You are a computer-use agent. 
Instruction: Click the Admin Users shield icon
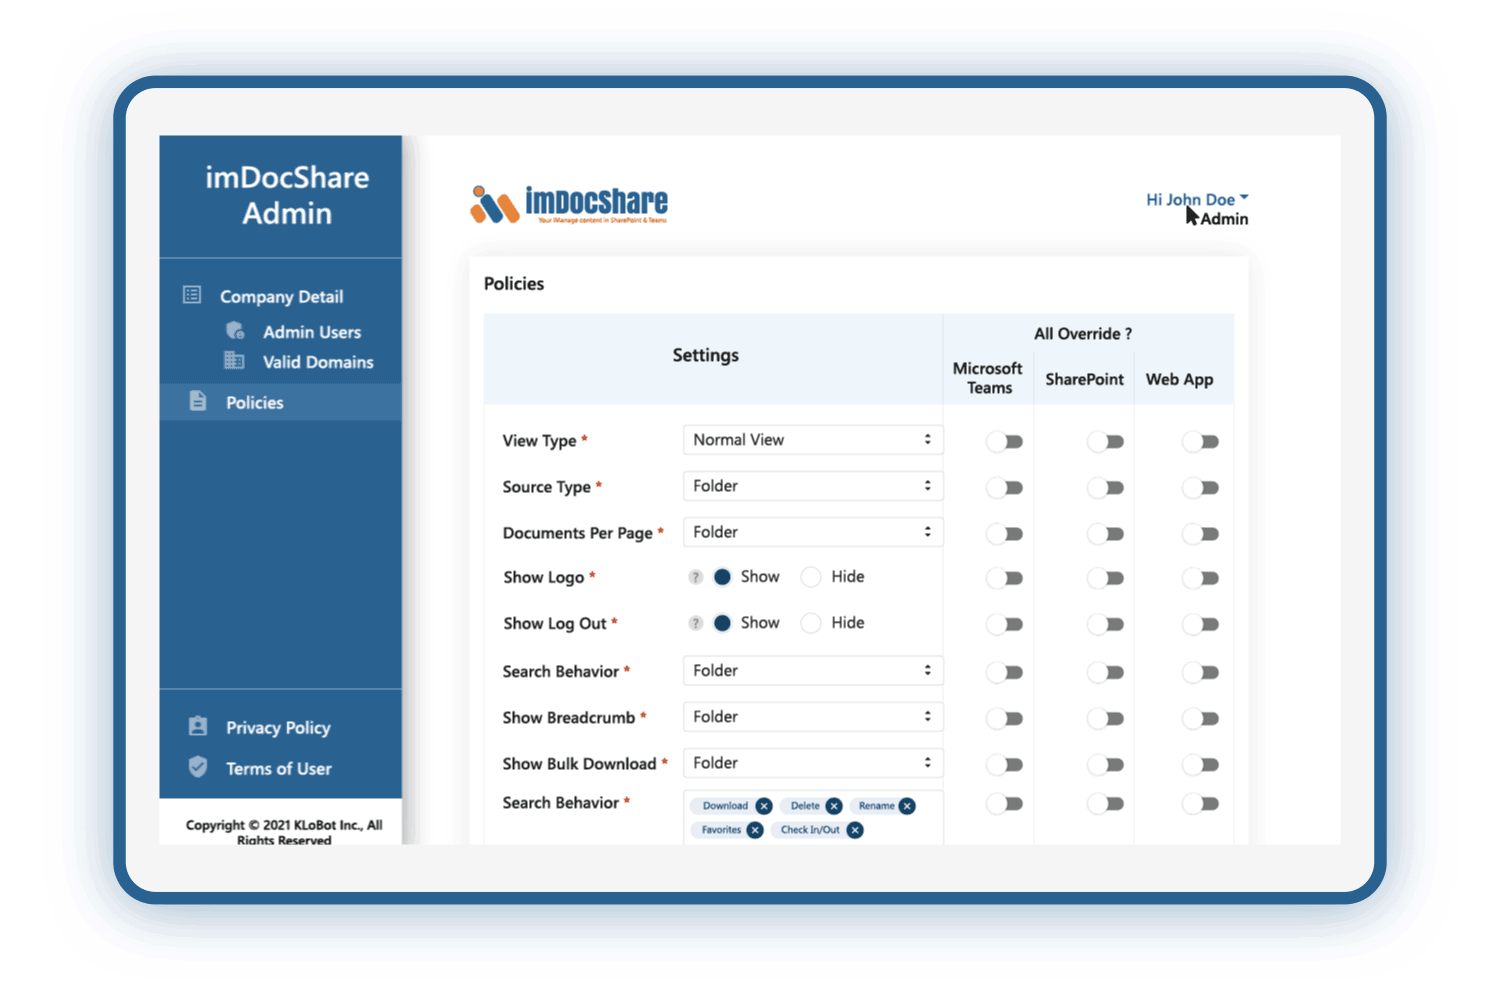click(235, 331)
